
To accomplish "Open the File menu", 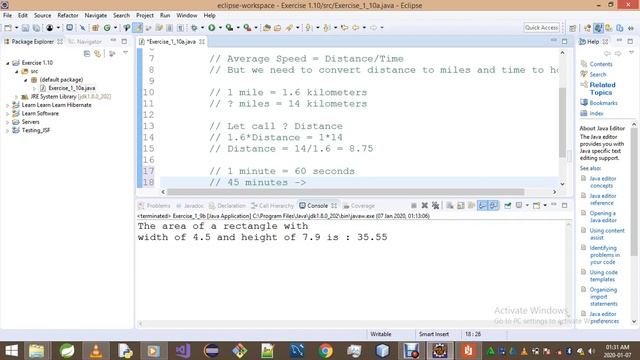I will coord(7,16).
